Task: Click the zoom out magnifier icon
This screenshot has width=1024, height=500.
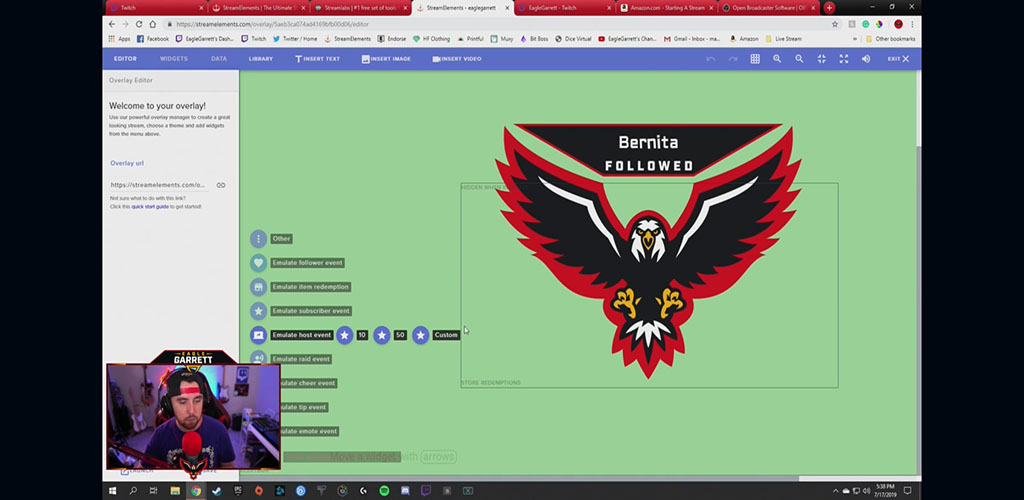Action: (799, 59)
